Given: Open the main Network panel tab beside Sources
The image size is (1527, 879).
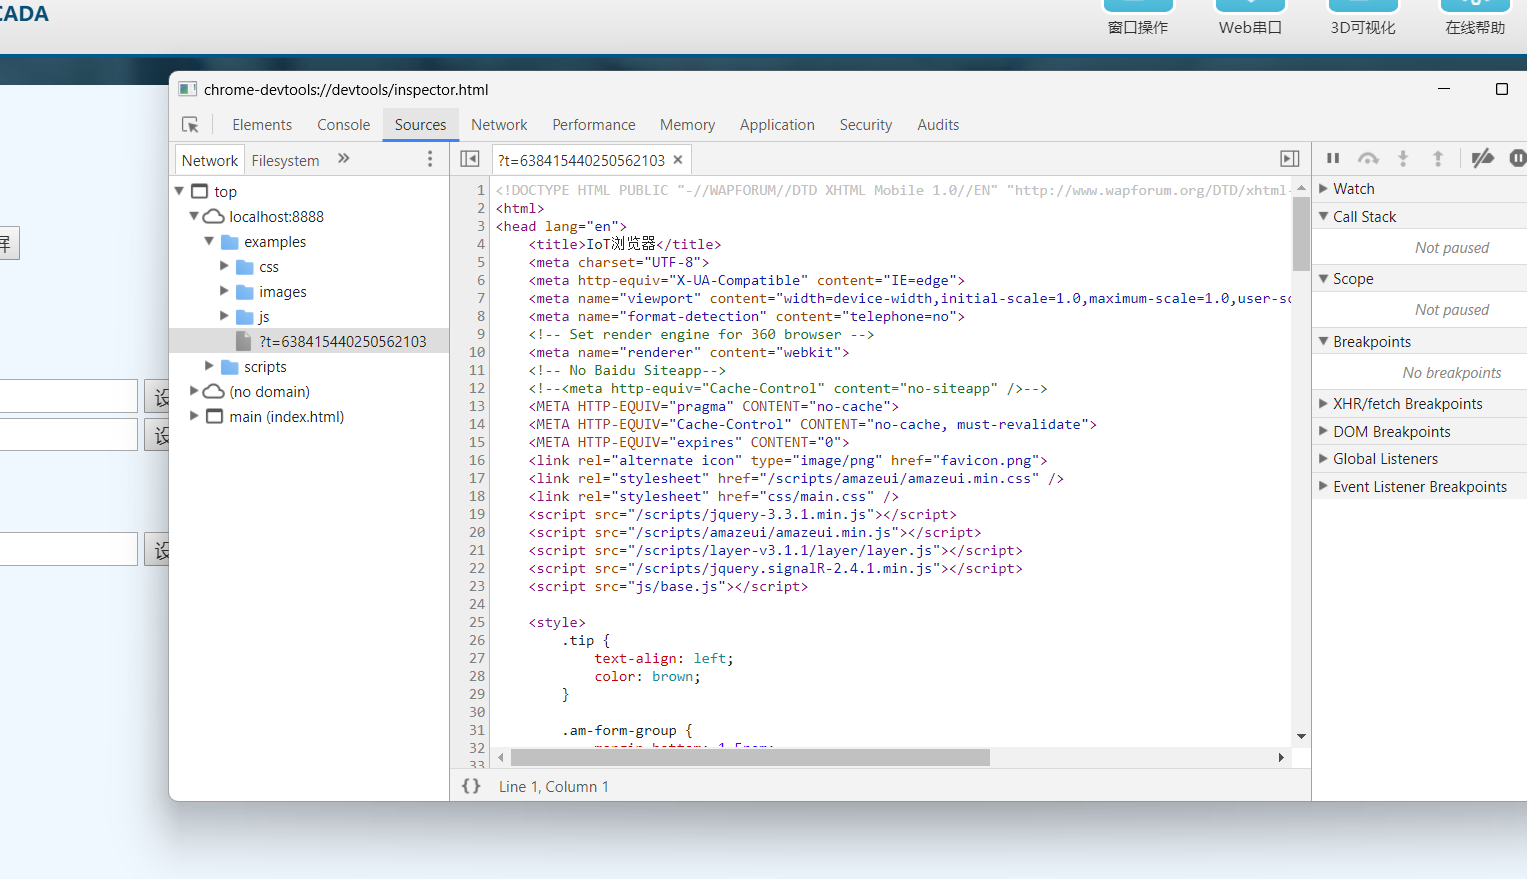Looking at the screenshot, I should 499,125.
